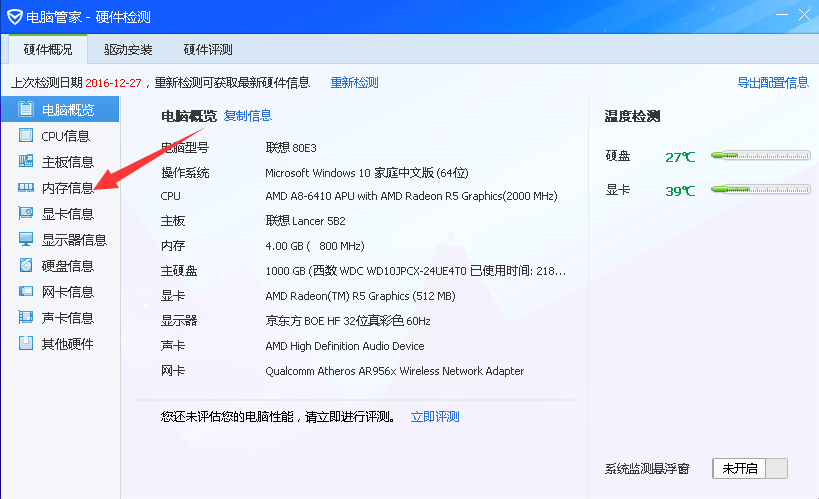The image size is (819, 499).
Task: Close the 硬件检测 window
Action: [x=804, y=15]
